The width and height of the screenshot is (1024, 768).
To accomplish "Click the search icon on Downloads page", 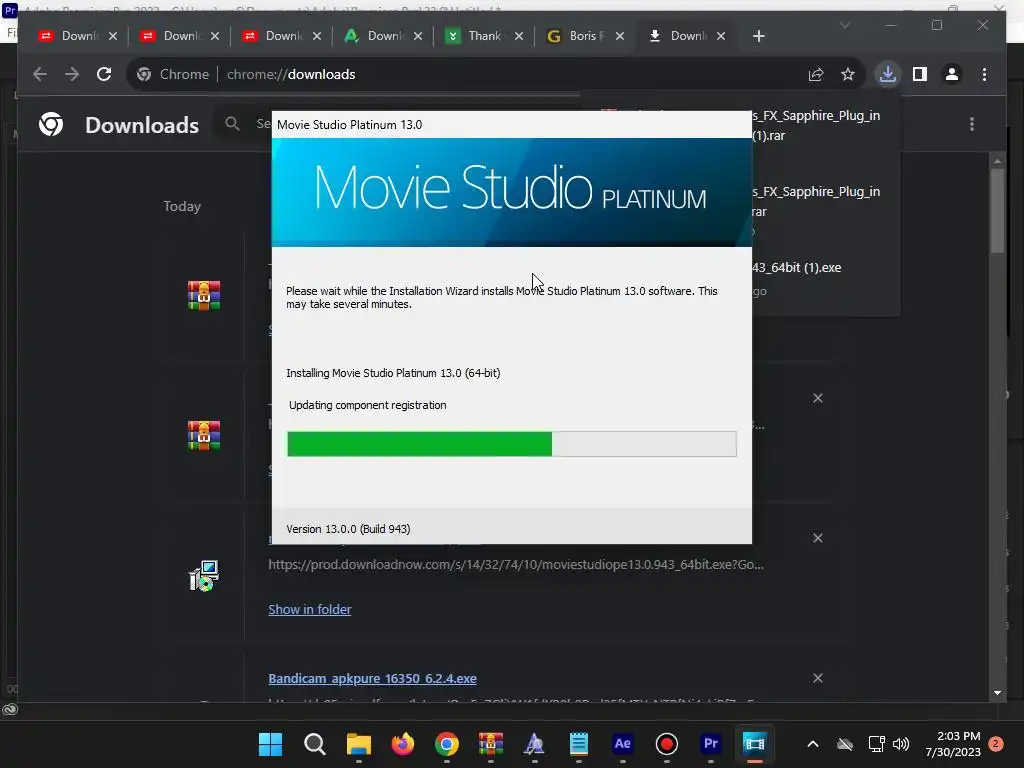I will click(232, 123).
